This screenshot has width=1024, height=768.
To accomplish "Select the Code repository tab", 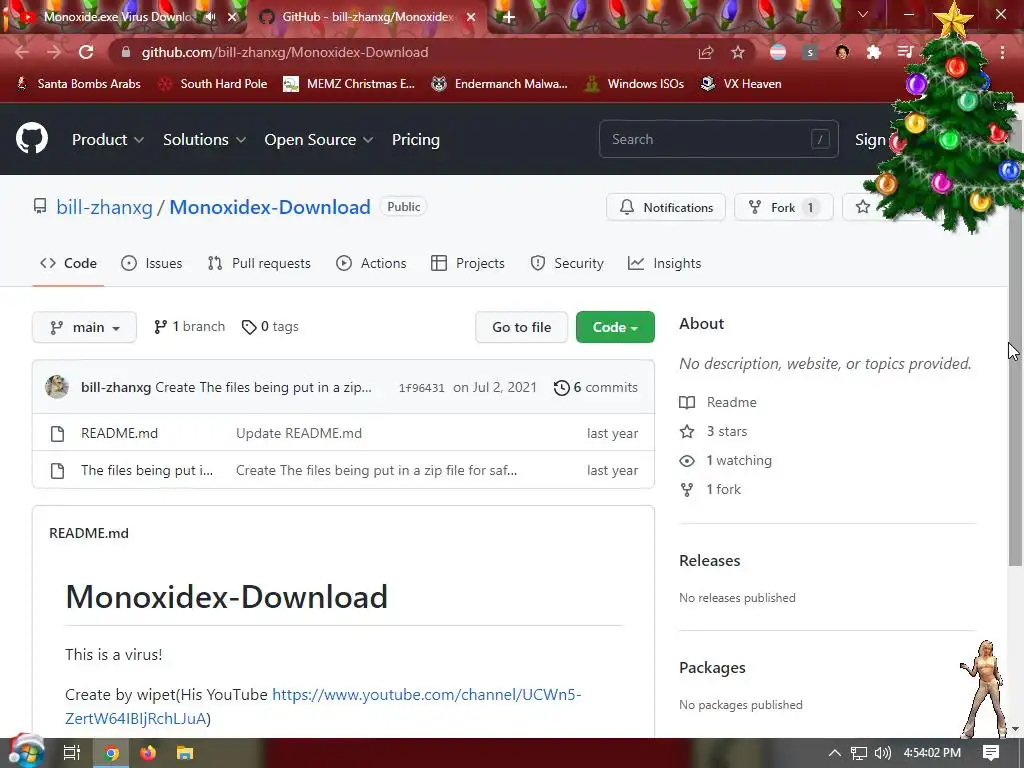I will (68, 263).
